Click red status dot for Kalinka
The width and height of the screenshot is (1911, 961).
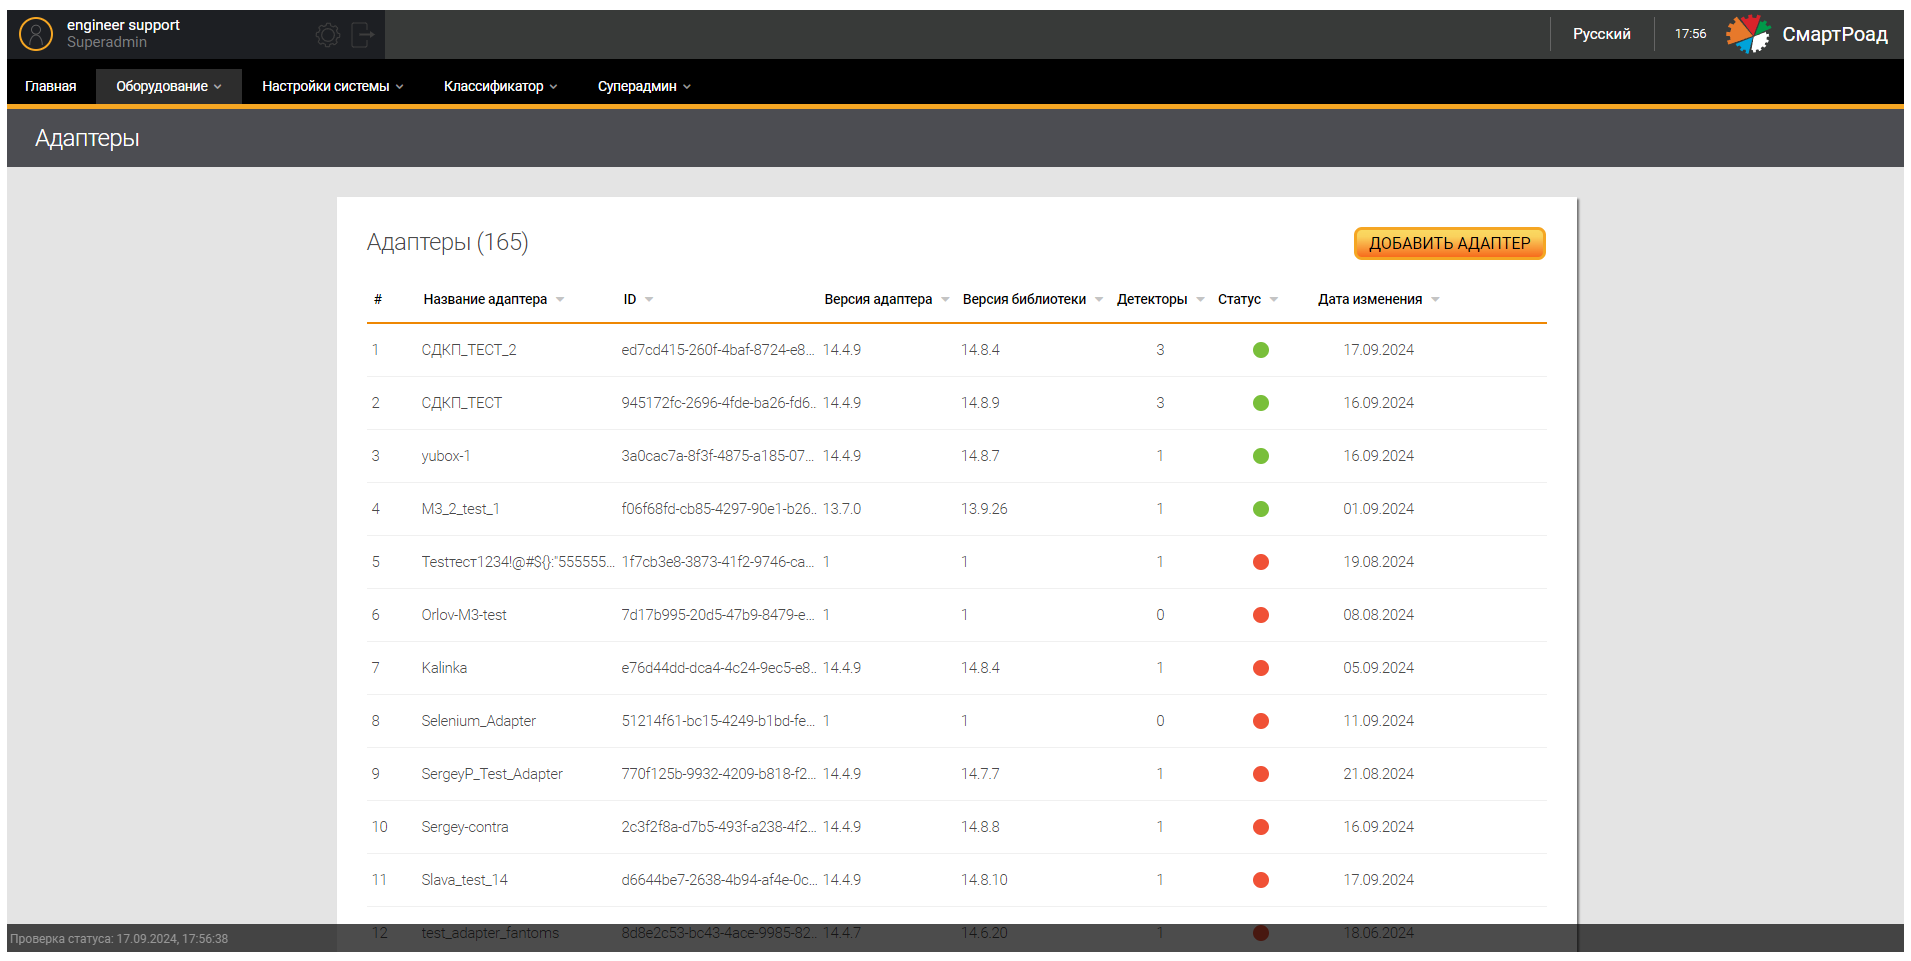(x=1261, y=668)
